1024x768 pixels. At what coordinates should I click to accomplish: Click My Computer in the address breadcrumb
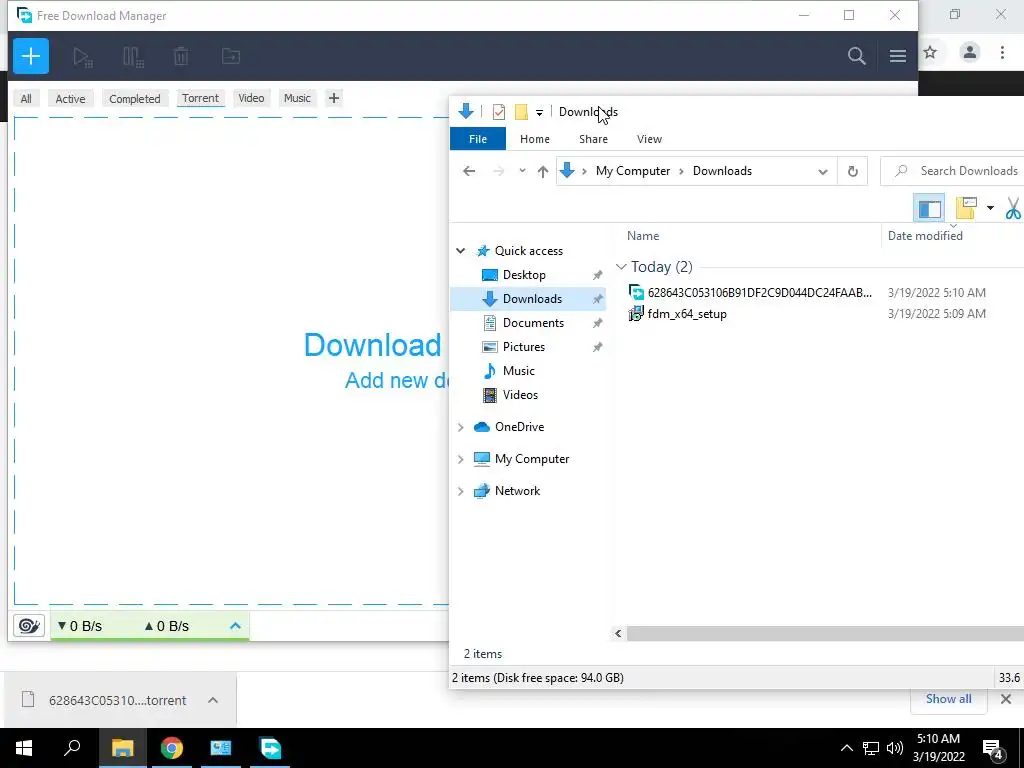coord(633,171)
